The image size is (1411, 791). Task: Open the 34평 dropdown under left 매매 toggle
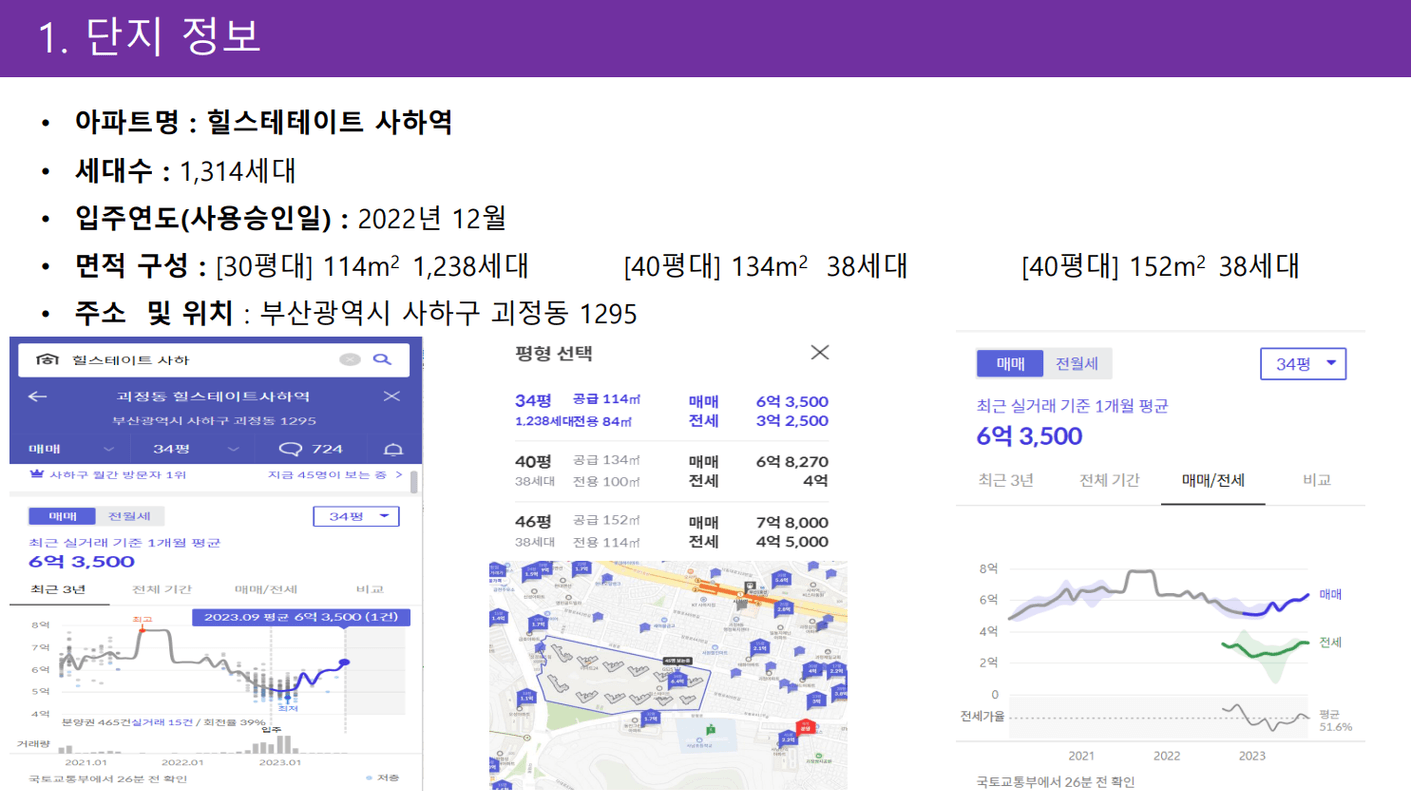(x=356, y=516)
